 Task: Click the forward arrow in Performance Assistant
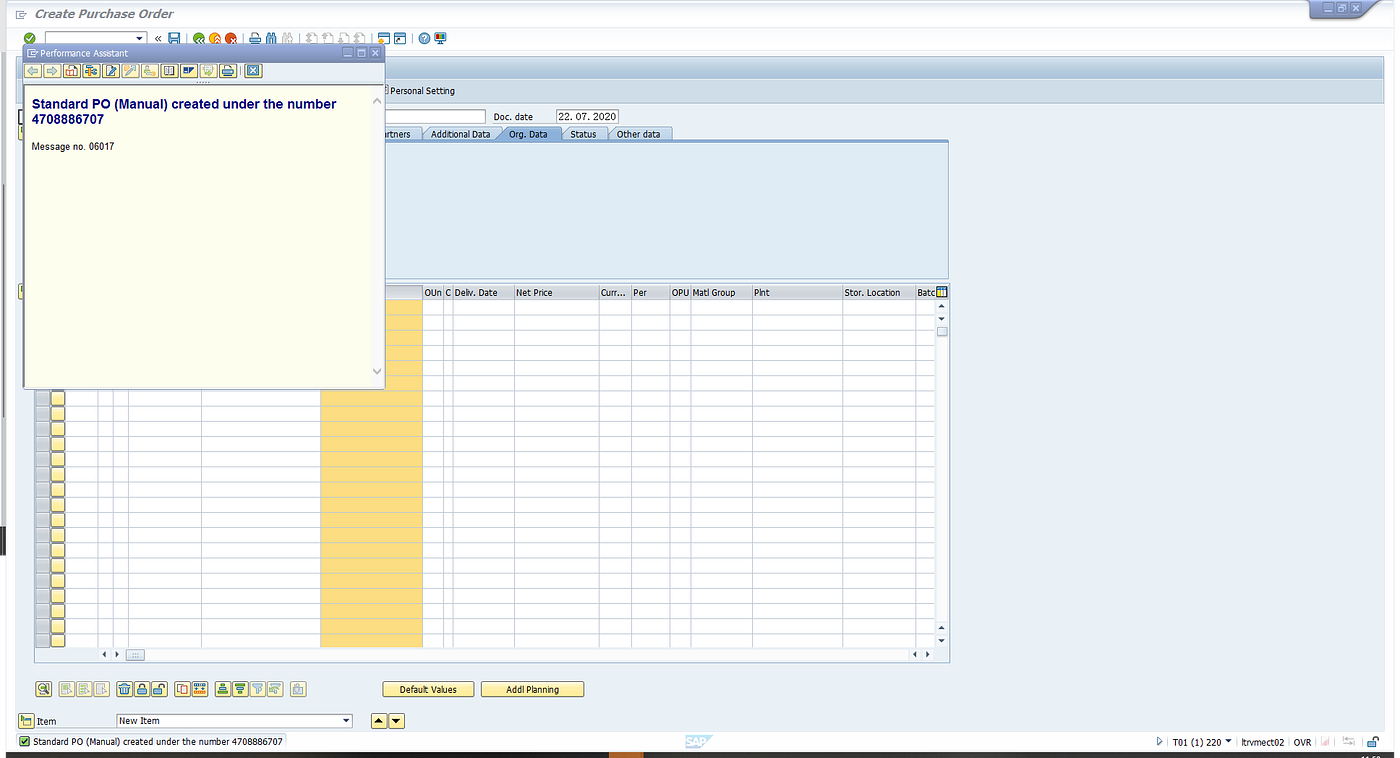(51, 70)
